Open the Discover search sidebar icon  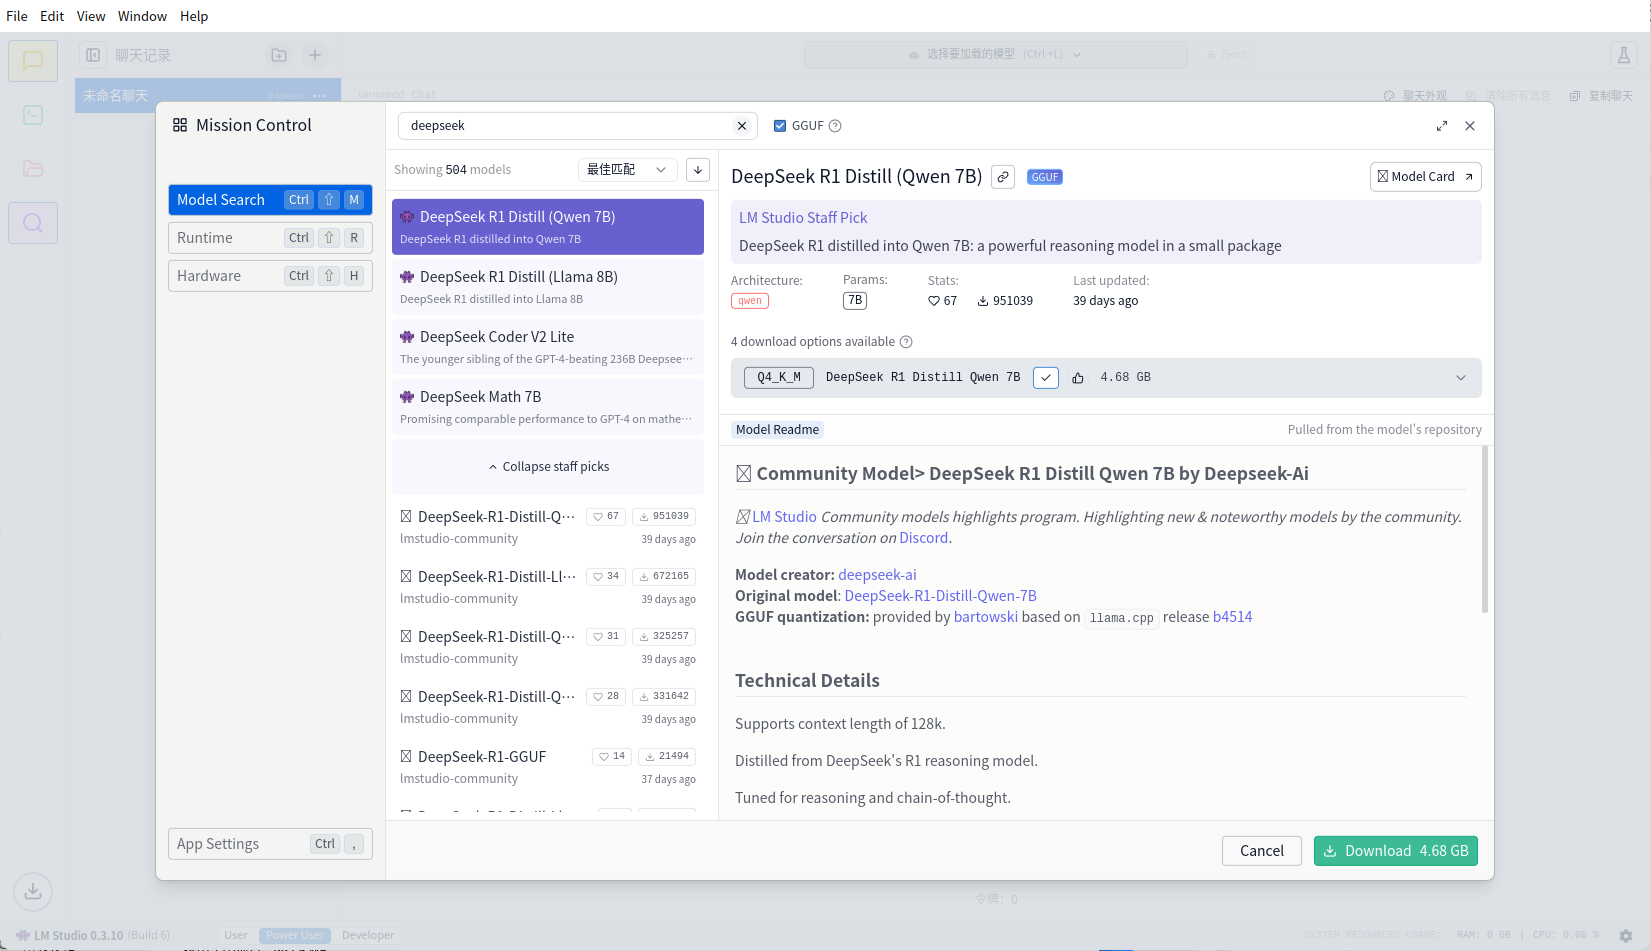(x=33, y=222)
